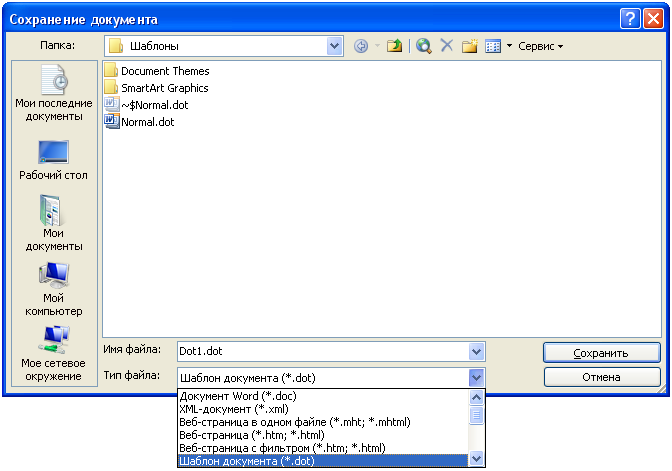
Task: Choose Веб-страница в одном файле option
Action: (323, 422)
